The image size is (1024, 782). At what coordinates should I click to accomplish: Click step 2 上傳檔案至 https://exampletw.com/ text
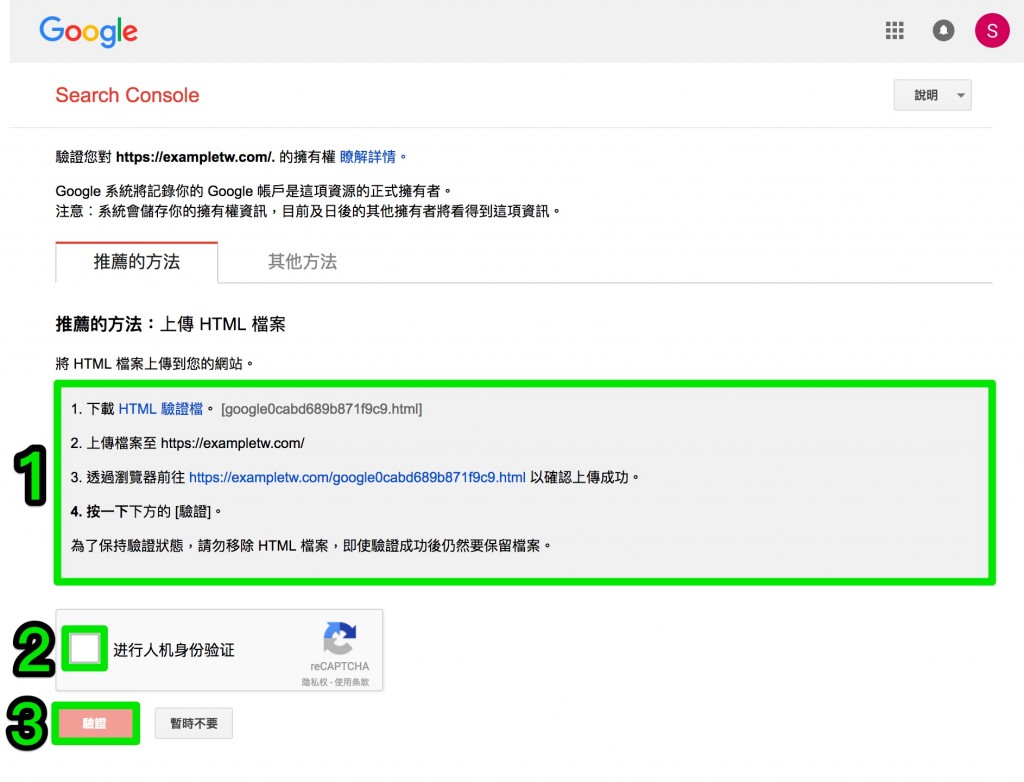pyautogui.click(x=187, y=443)
